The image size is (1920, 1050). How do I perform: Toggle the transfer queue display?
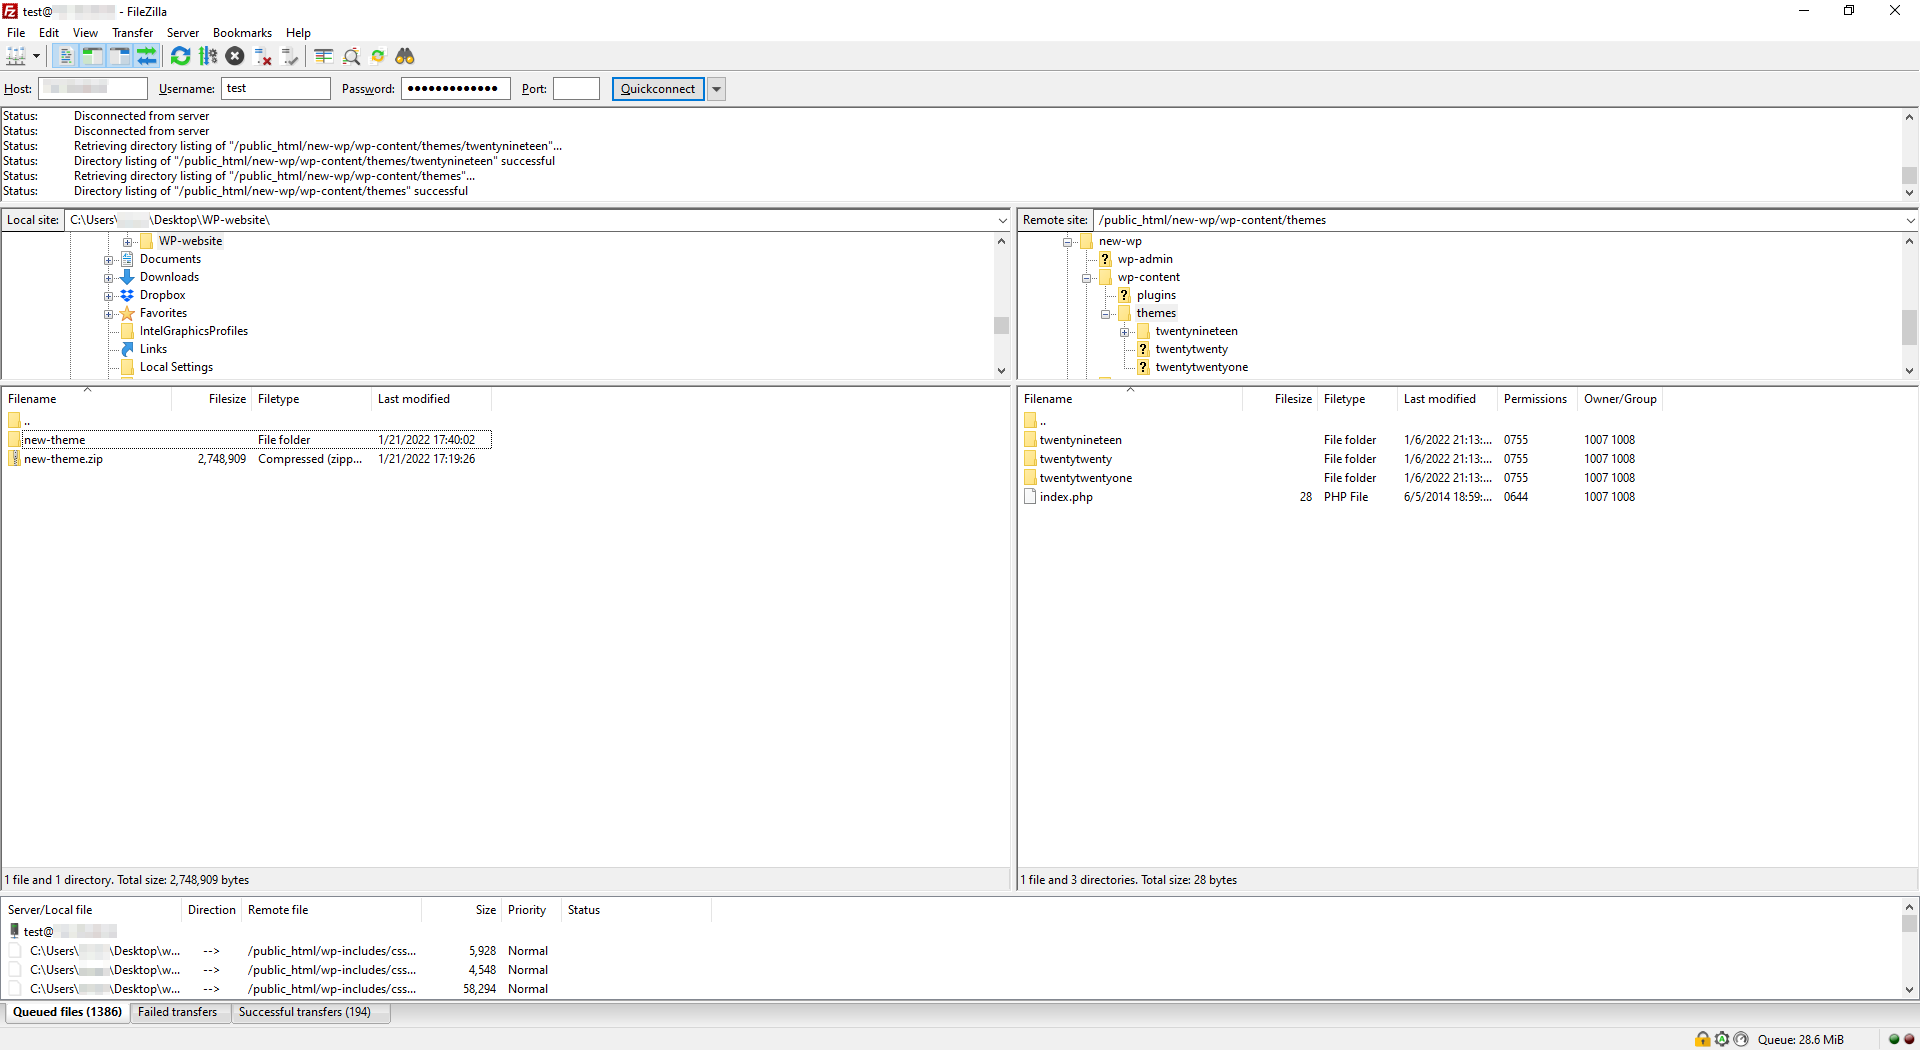(x=147, y=57)
